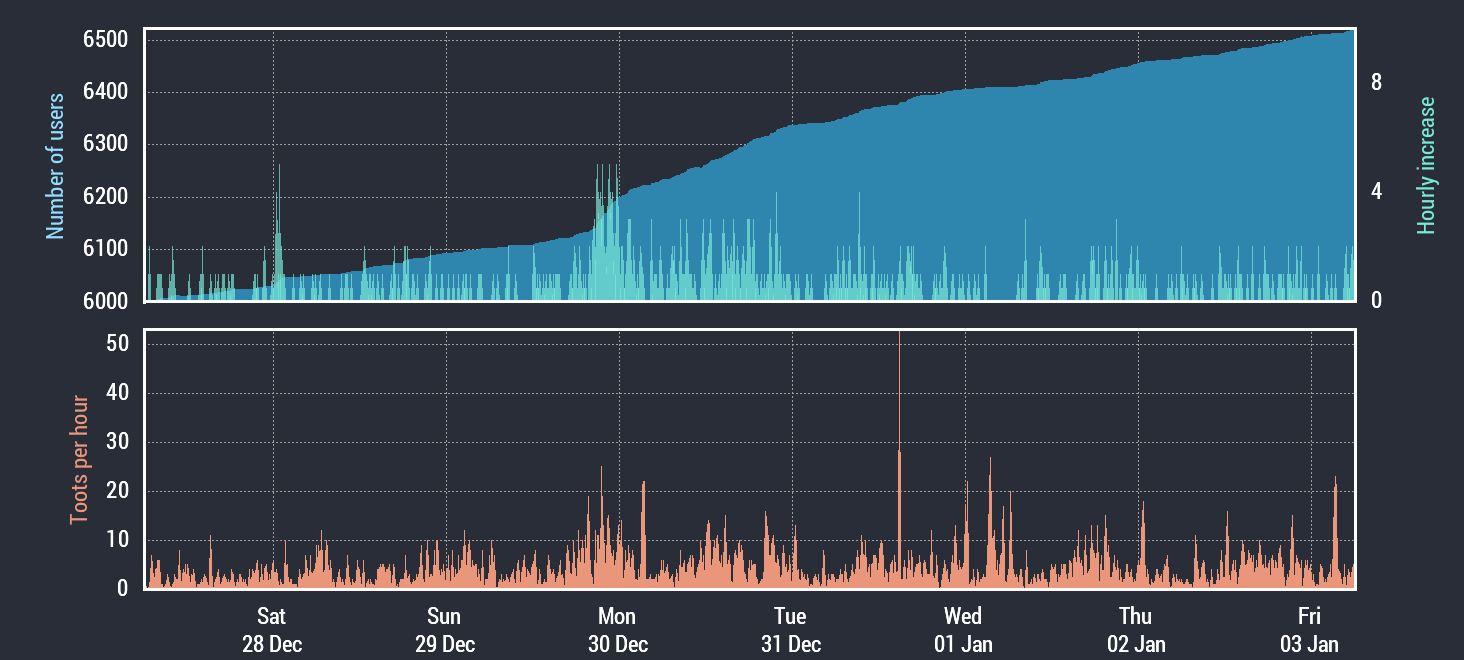Select the Thu 02 Jan date label

(x=1136, y=630)
